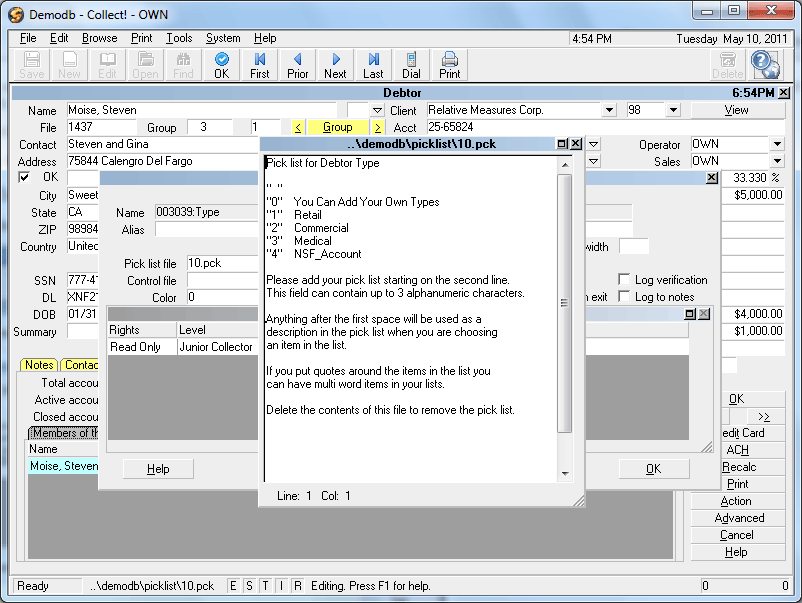
Task: Open the Sales dropdown
Action: [x=777, y=161]
